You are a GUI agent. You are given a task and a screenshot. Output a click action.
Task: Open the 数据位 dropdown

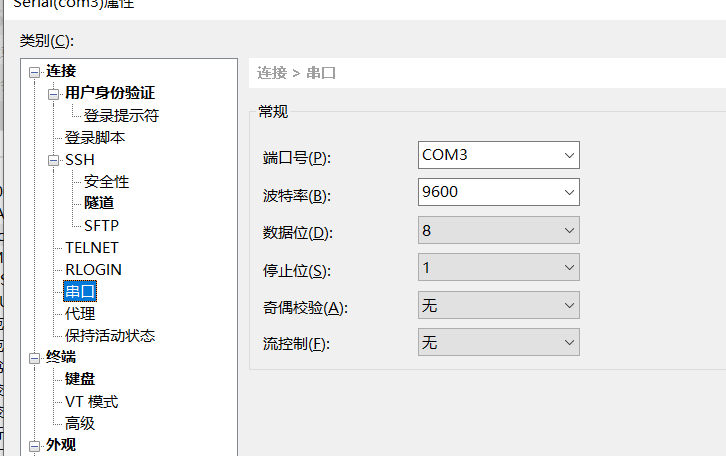[x=569, y=230]
